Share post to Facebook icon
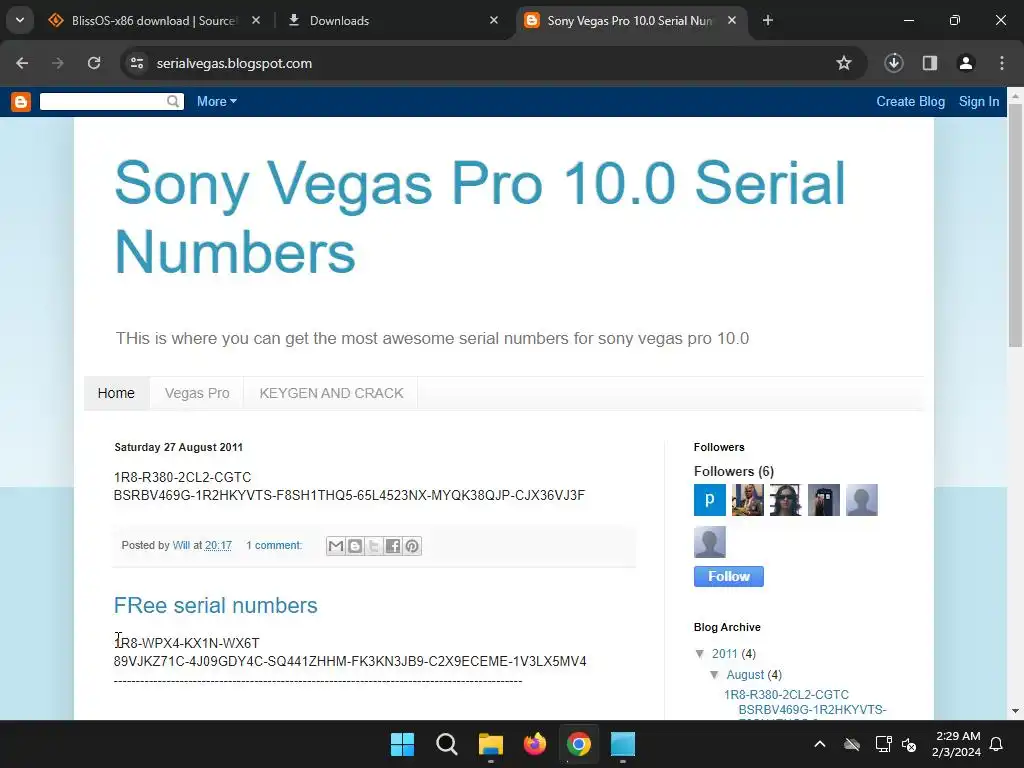This screenshot has height=768, width=1024. tap(392, 546)
